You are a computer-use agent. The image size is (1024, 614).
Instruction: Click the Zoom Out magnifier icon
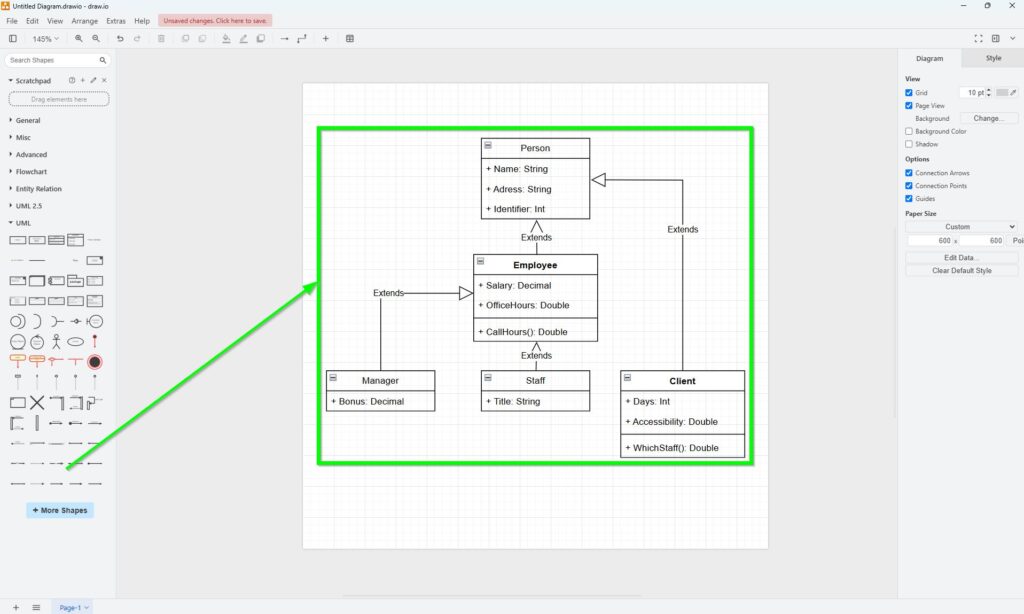pyautogui.click(x=96, y=39)
